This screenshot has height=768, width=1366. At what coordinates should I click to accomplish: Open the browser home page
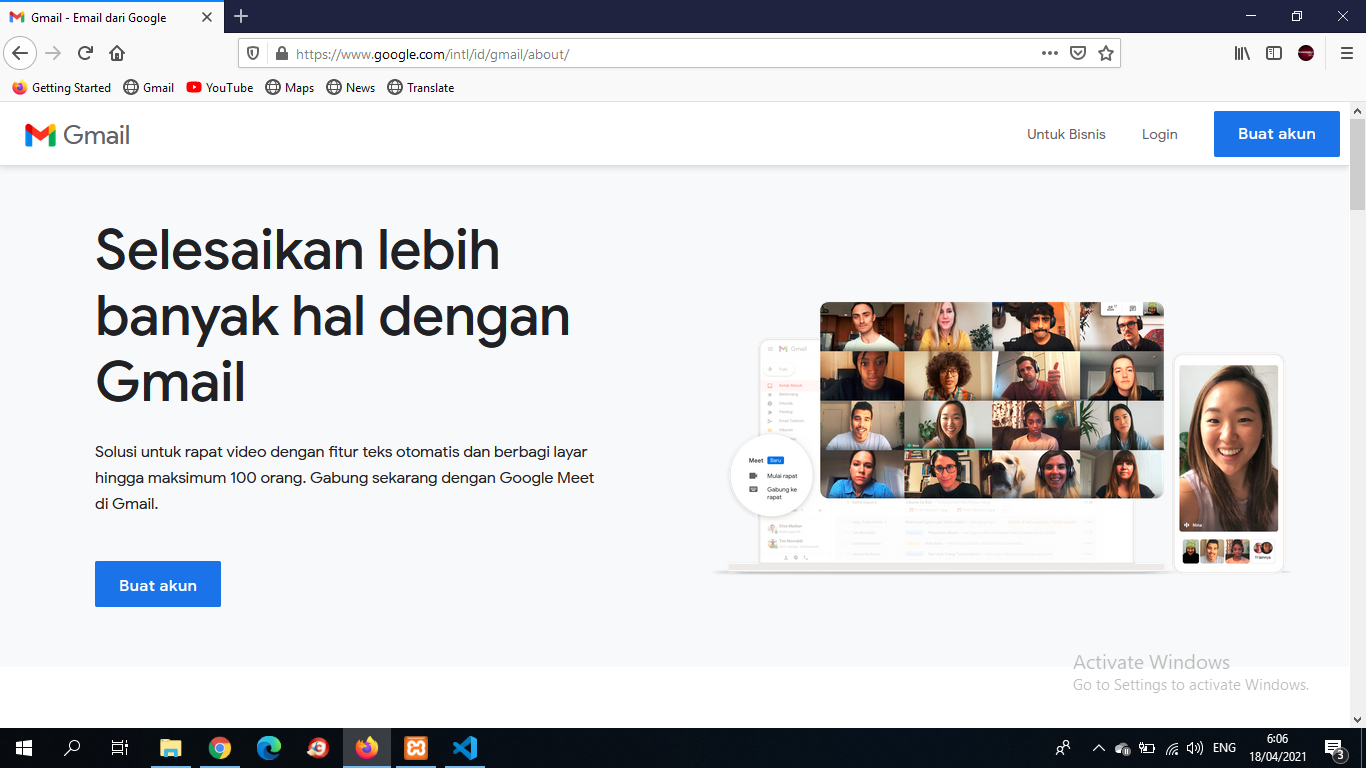coord(117,53)
